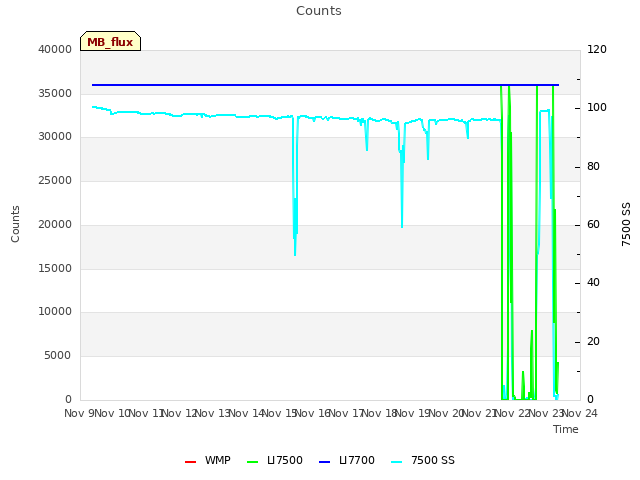
Task: Click the chart title 'Counts'
Action: [319, 11]
